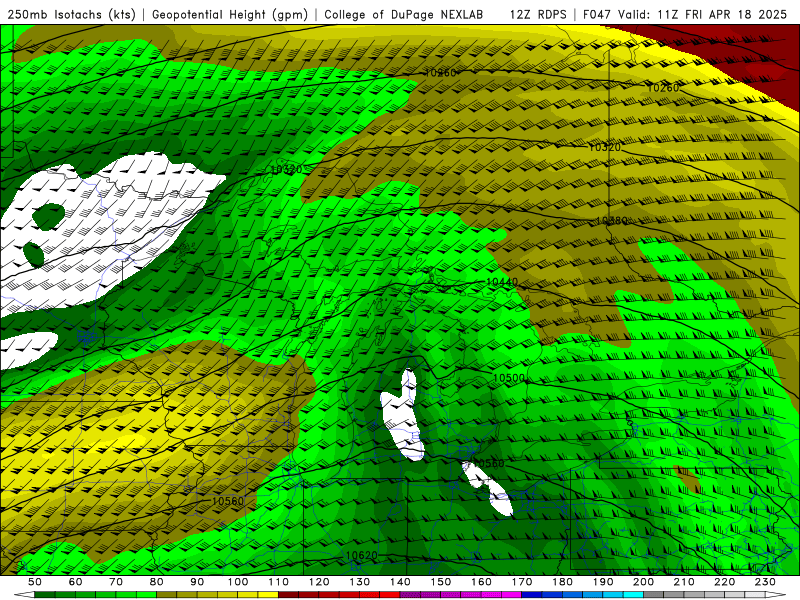Click the cyan swatch just left of 200
The height and width of the screenshot is (600, 800).
pos(633,595)
